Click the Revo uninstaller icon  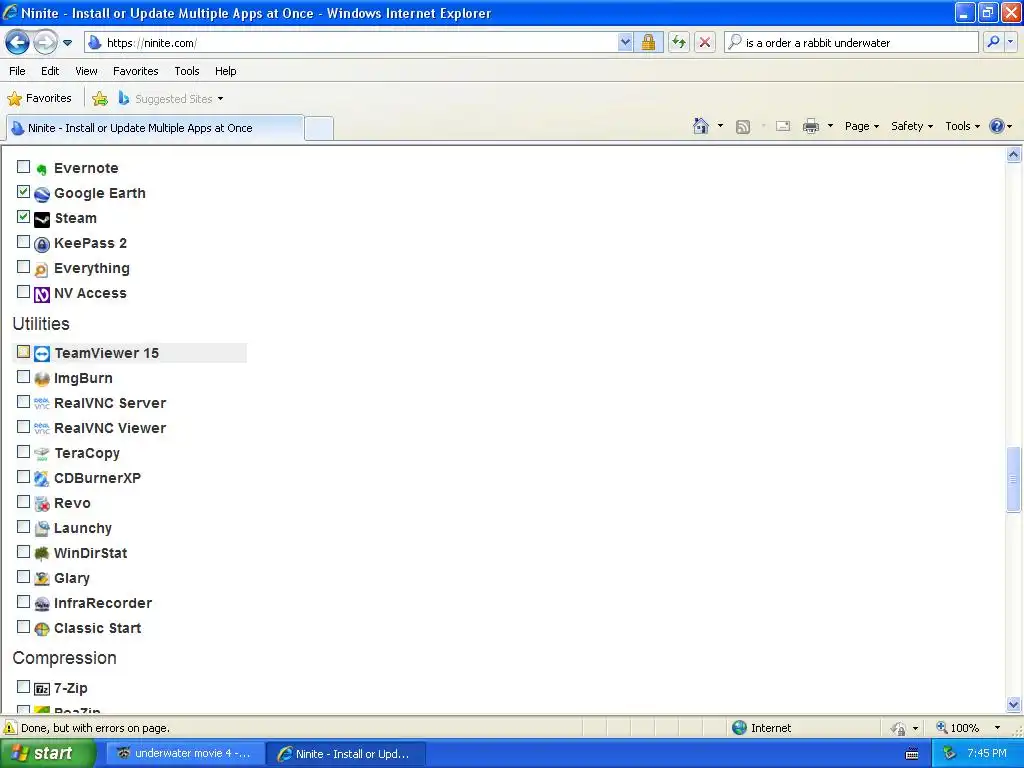[42, 504]
